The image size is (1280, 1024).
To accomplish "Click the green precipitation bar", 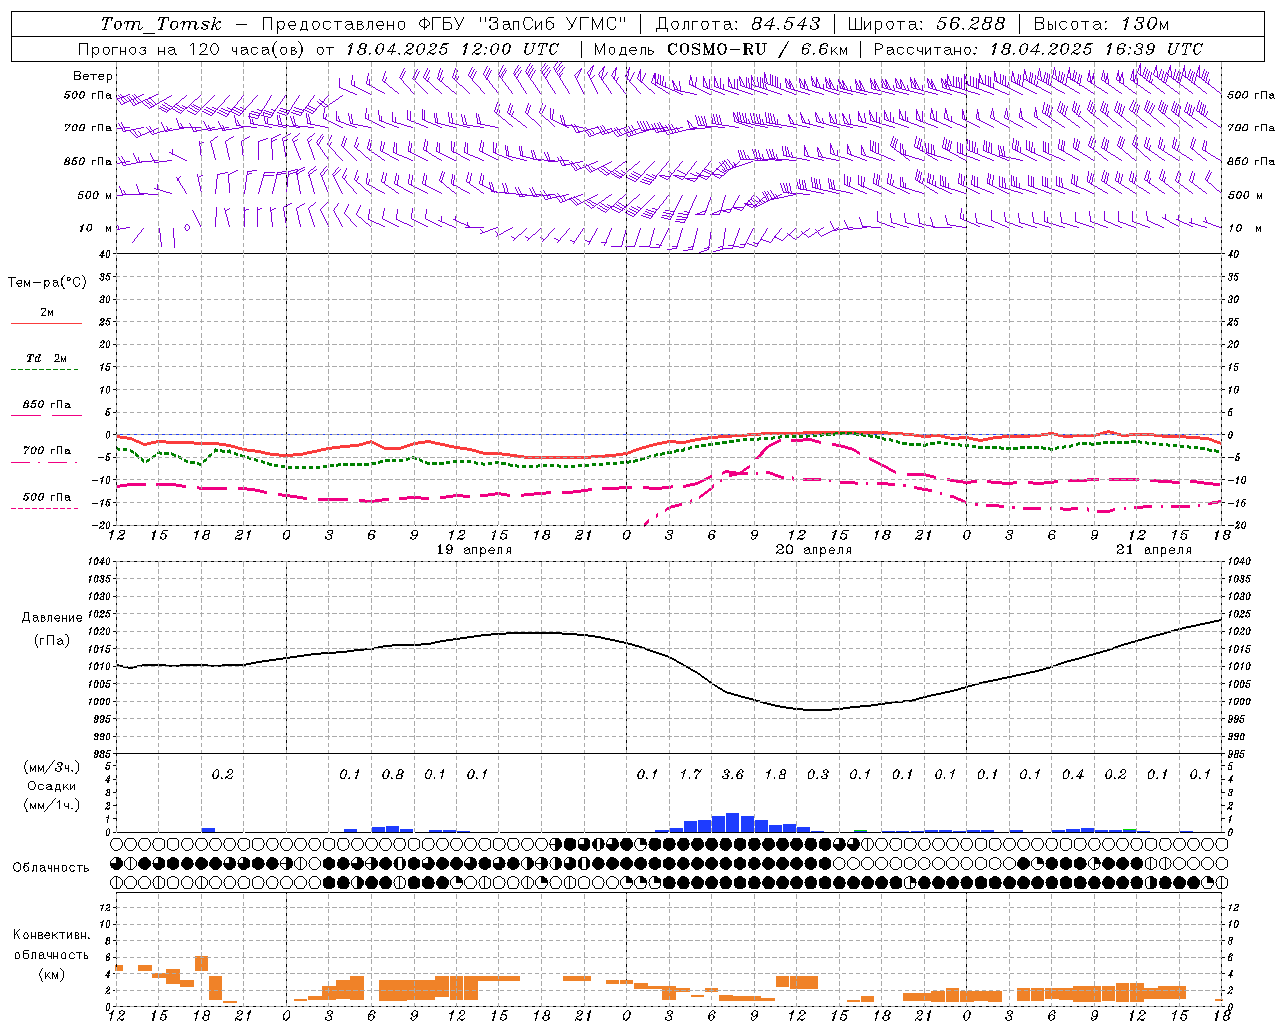I will tap(860, 831).
